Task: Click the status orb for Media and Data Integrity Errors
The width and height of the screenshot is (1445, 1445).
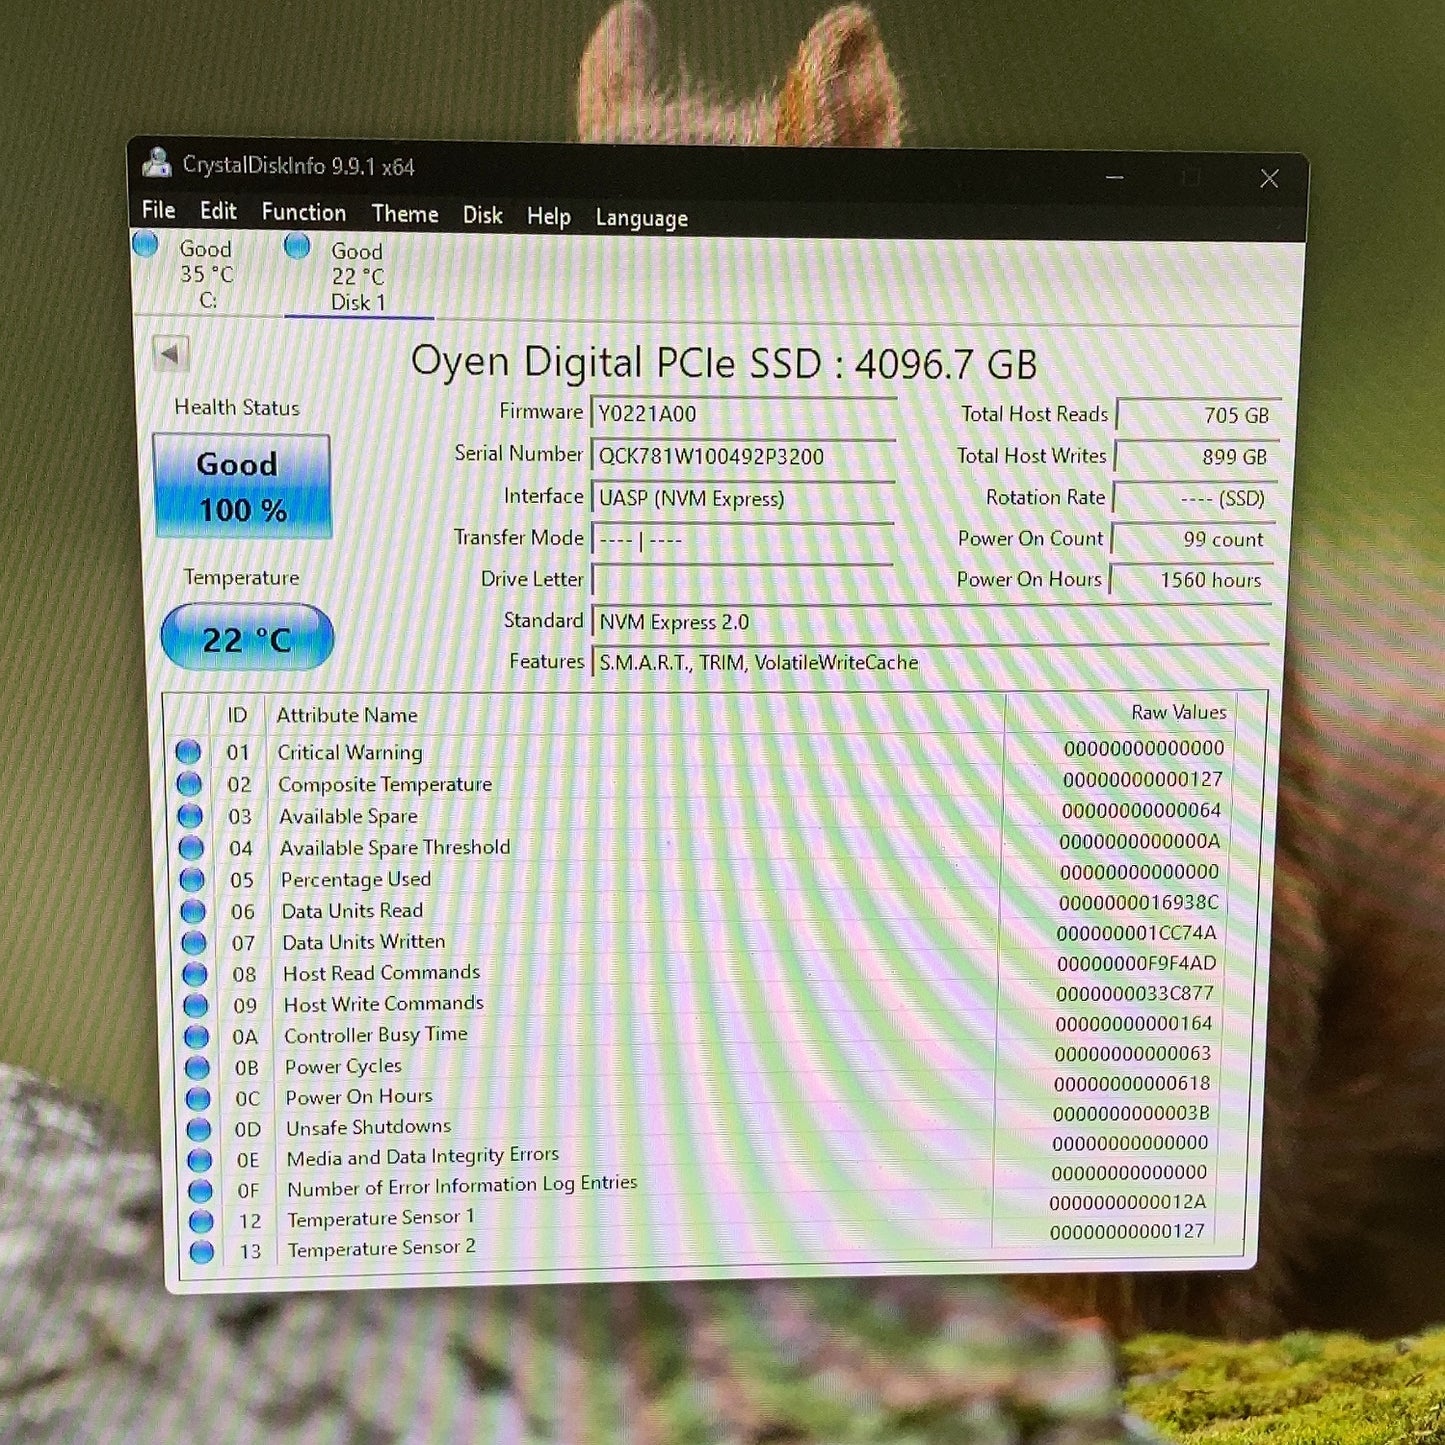Action: pos(200,1159)
